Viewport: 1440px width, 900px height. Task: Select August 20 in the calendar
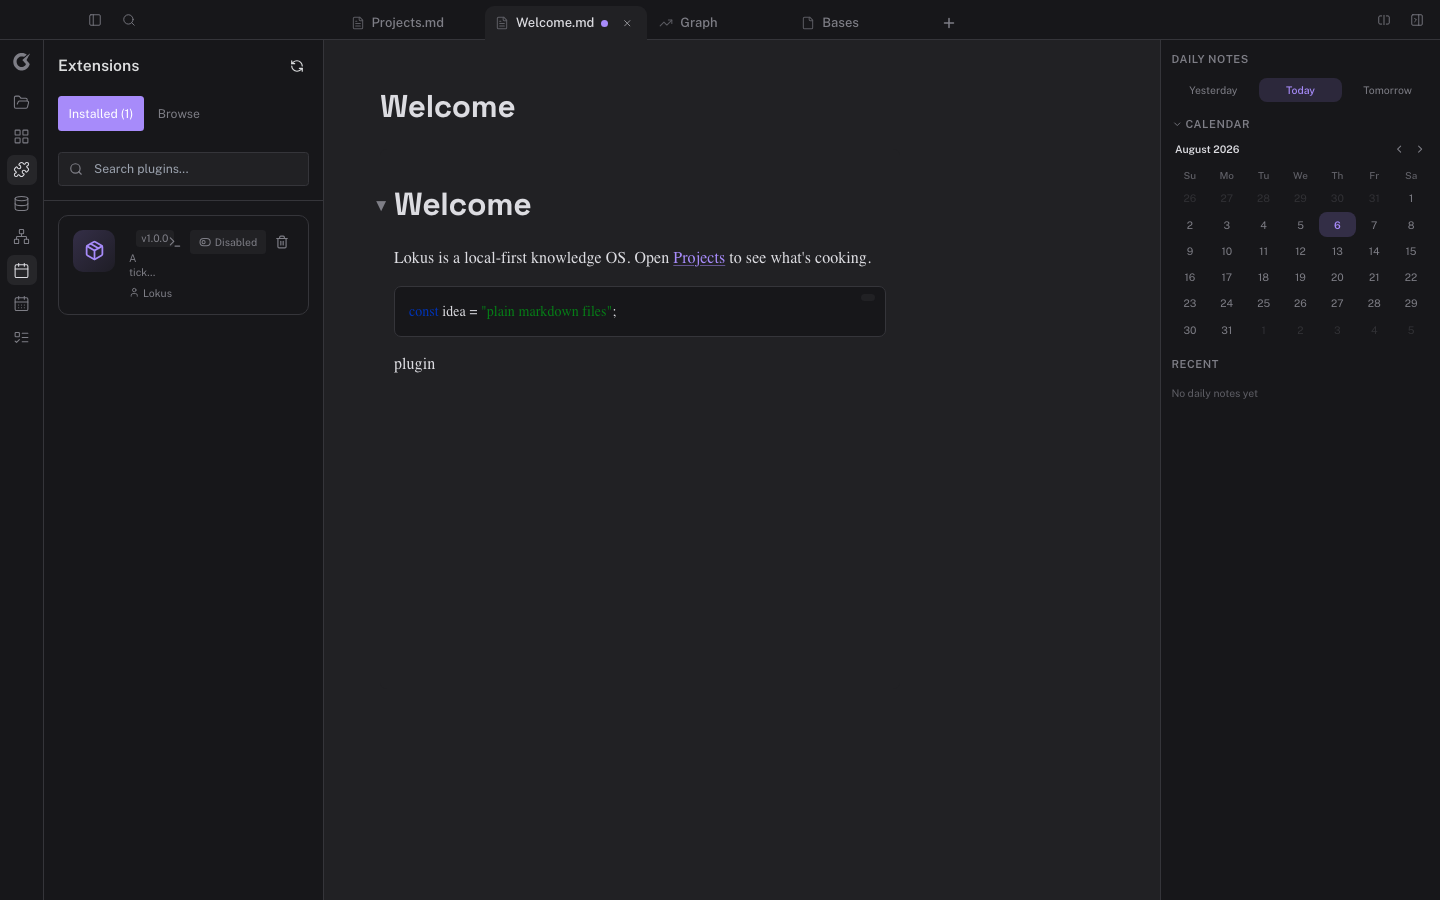coord(1337,277)
